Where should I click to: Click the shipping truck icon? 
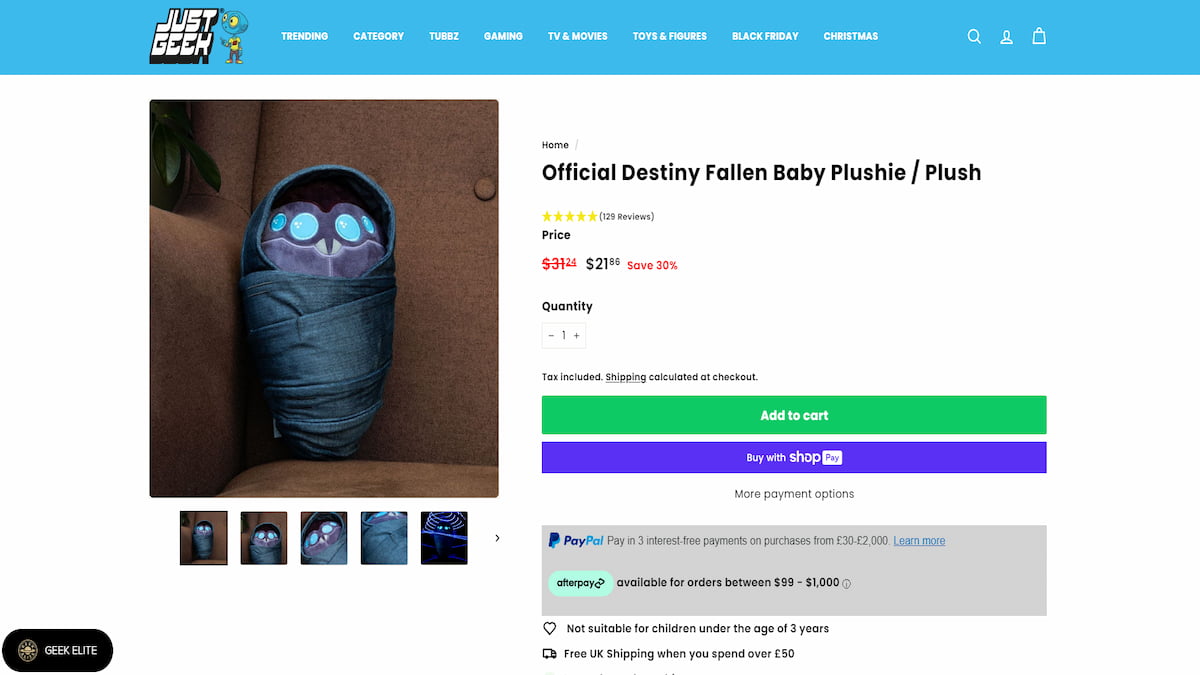pyautogui.click(x=549, y=653)
